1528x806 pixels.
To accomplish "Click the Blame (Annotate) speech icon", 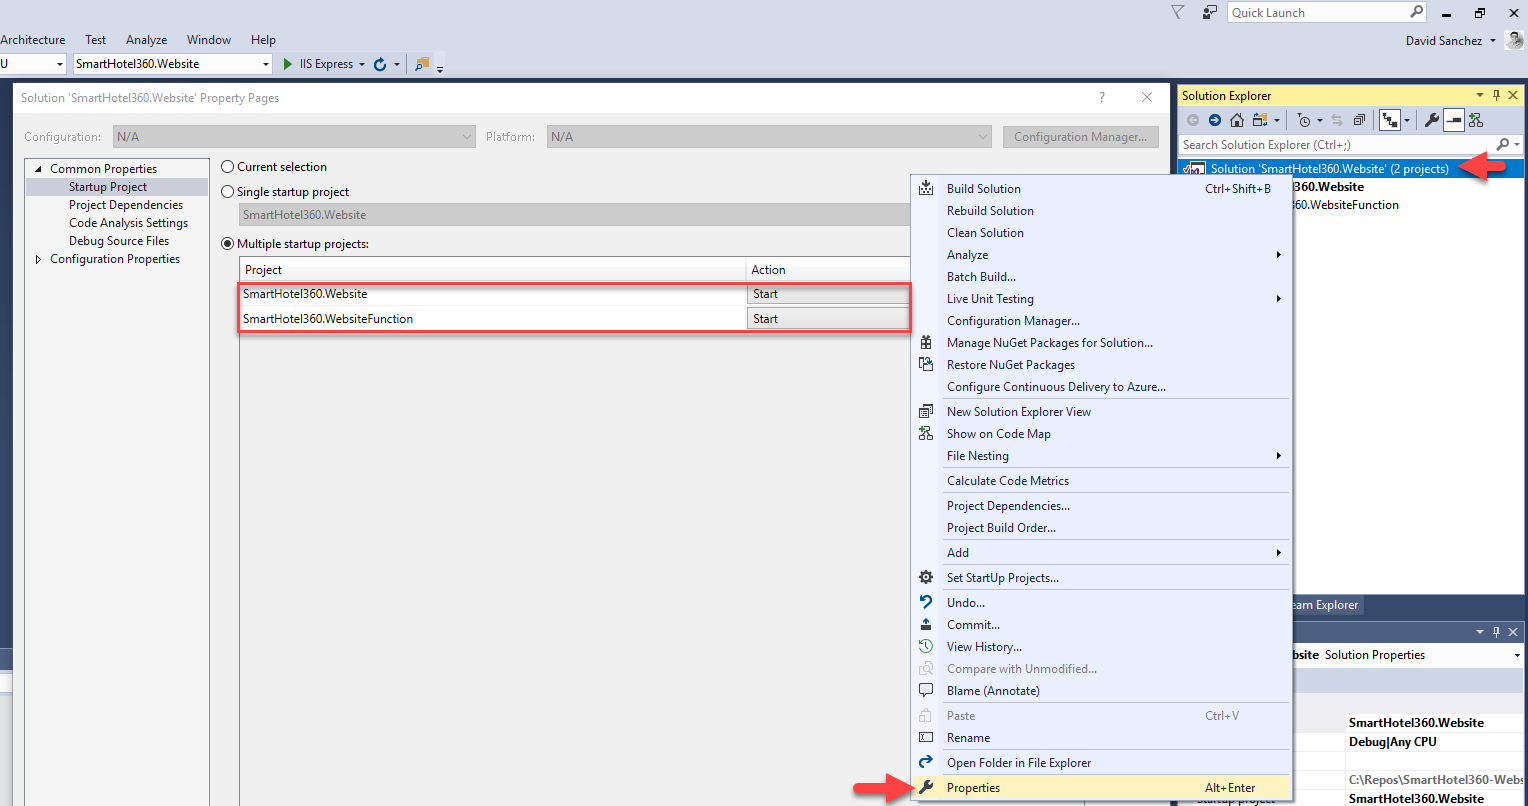I will [926, 690].
